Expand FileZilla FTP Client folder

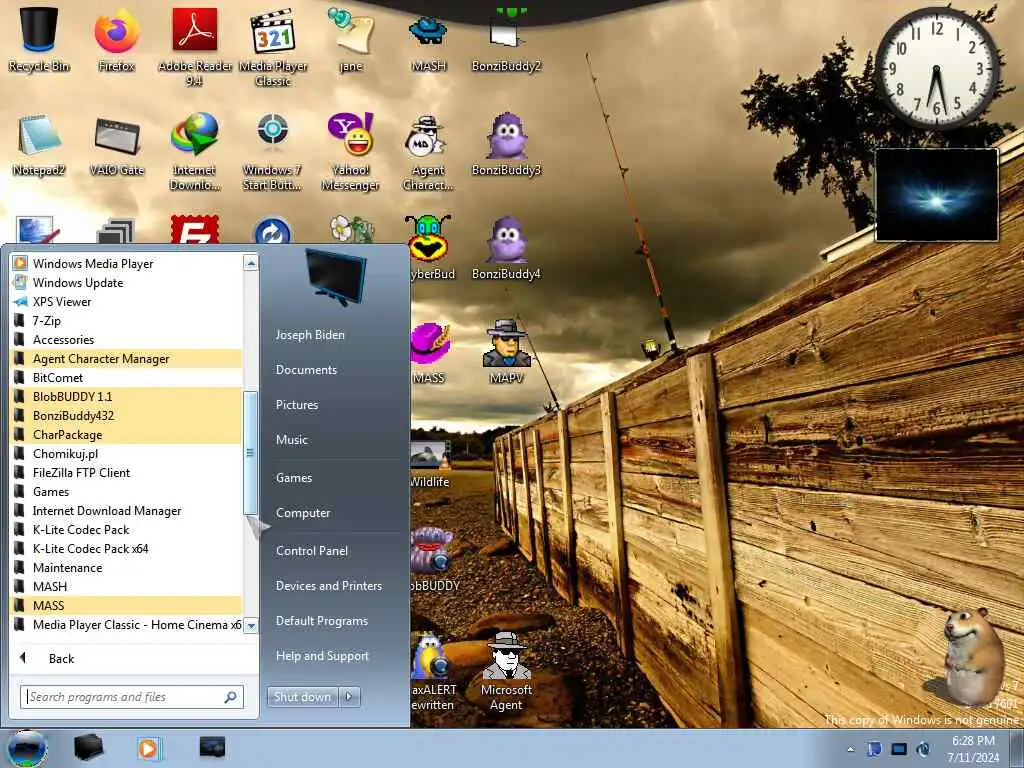126,472
